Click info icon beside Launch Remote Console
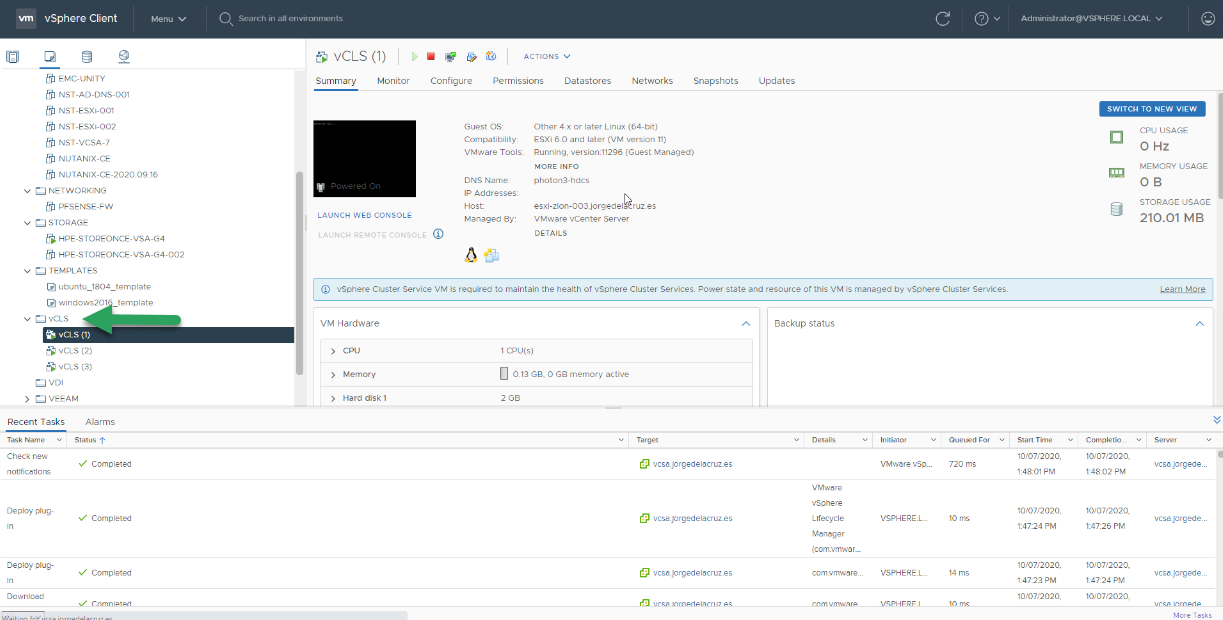Screen dimensions: 1223x620 [438, 234]
